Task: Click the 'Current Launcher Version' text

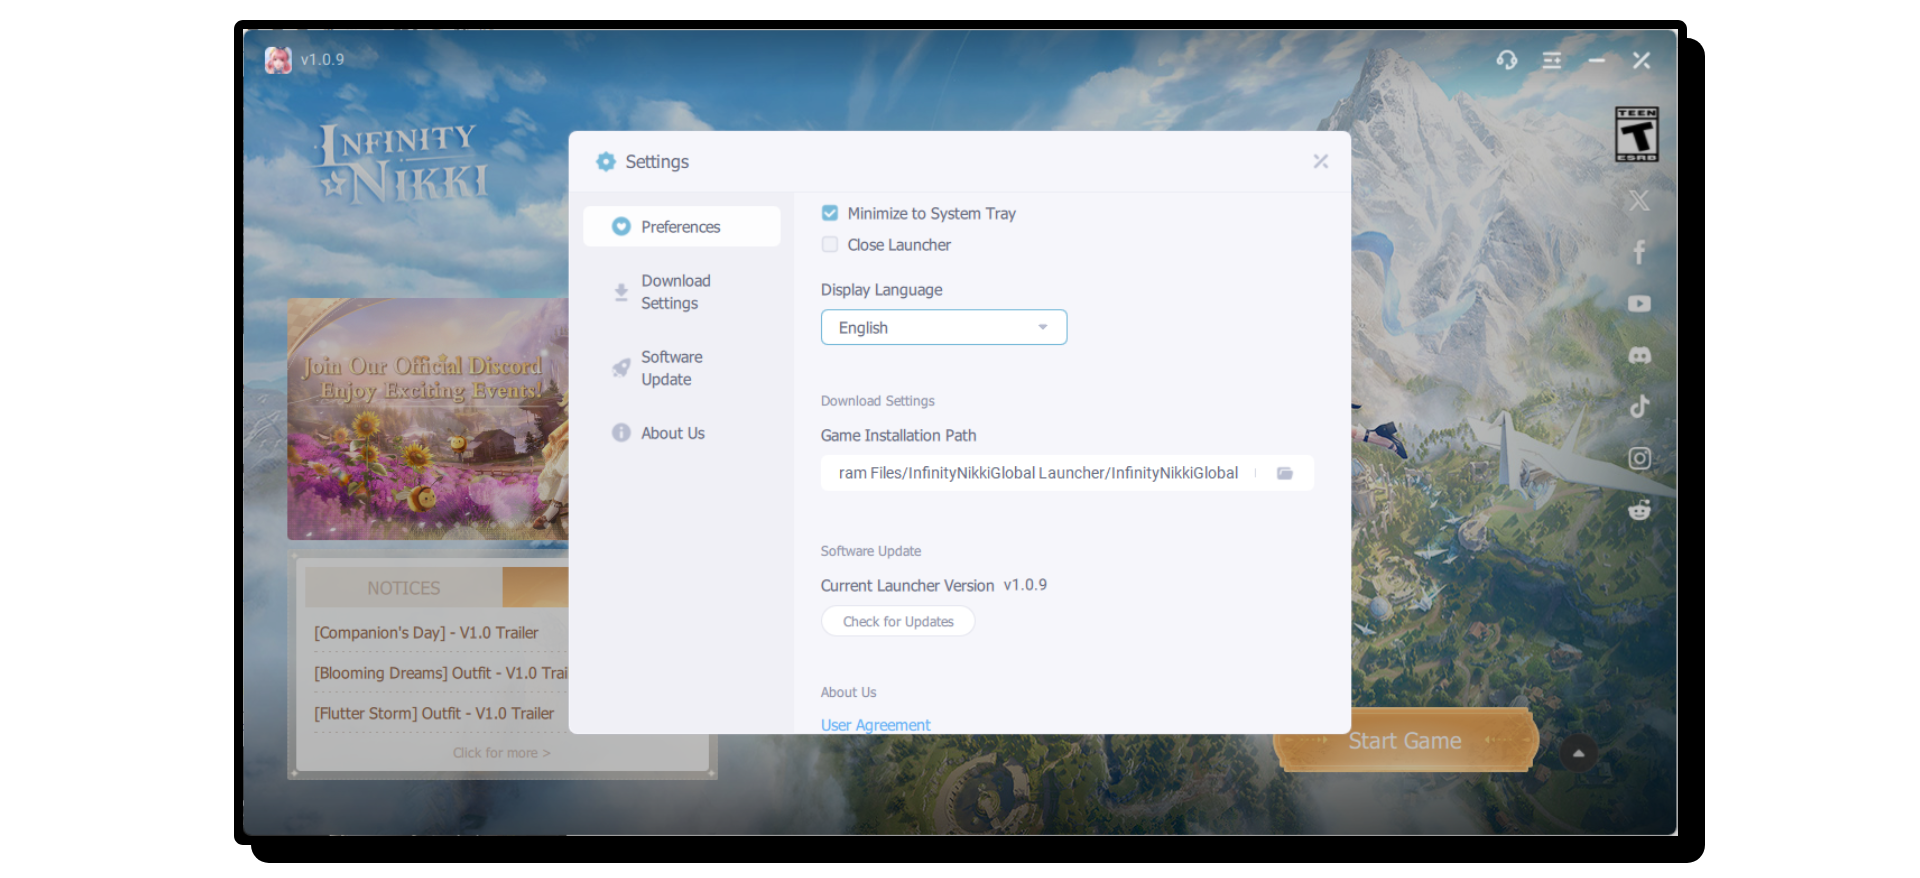Action: point(907,586)
